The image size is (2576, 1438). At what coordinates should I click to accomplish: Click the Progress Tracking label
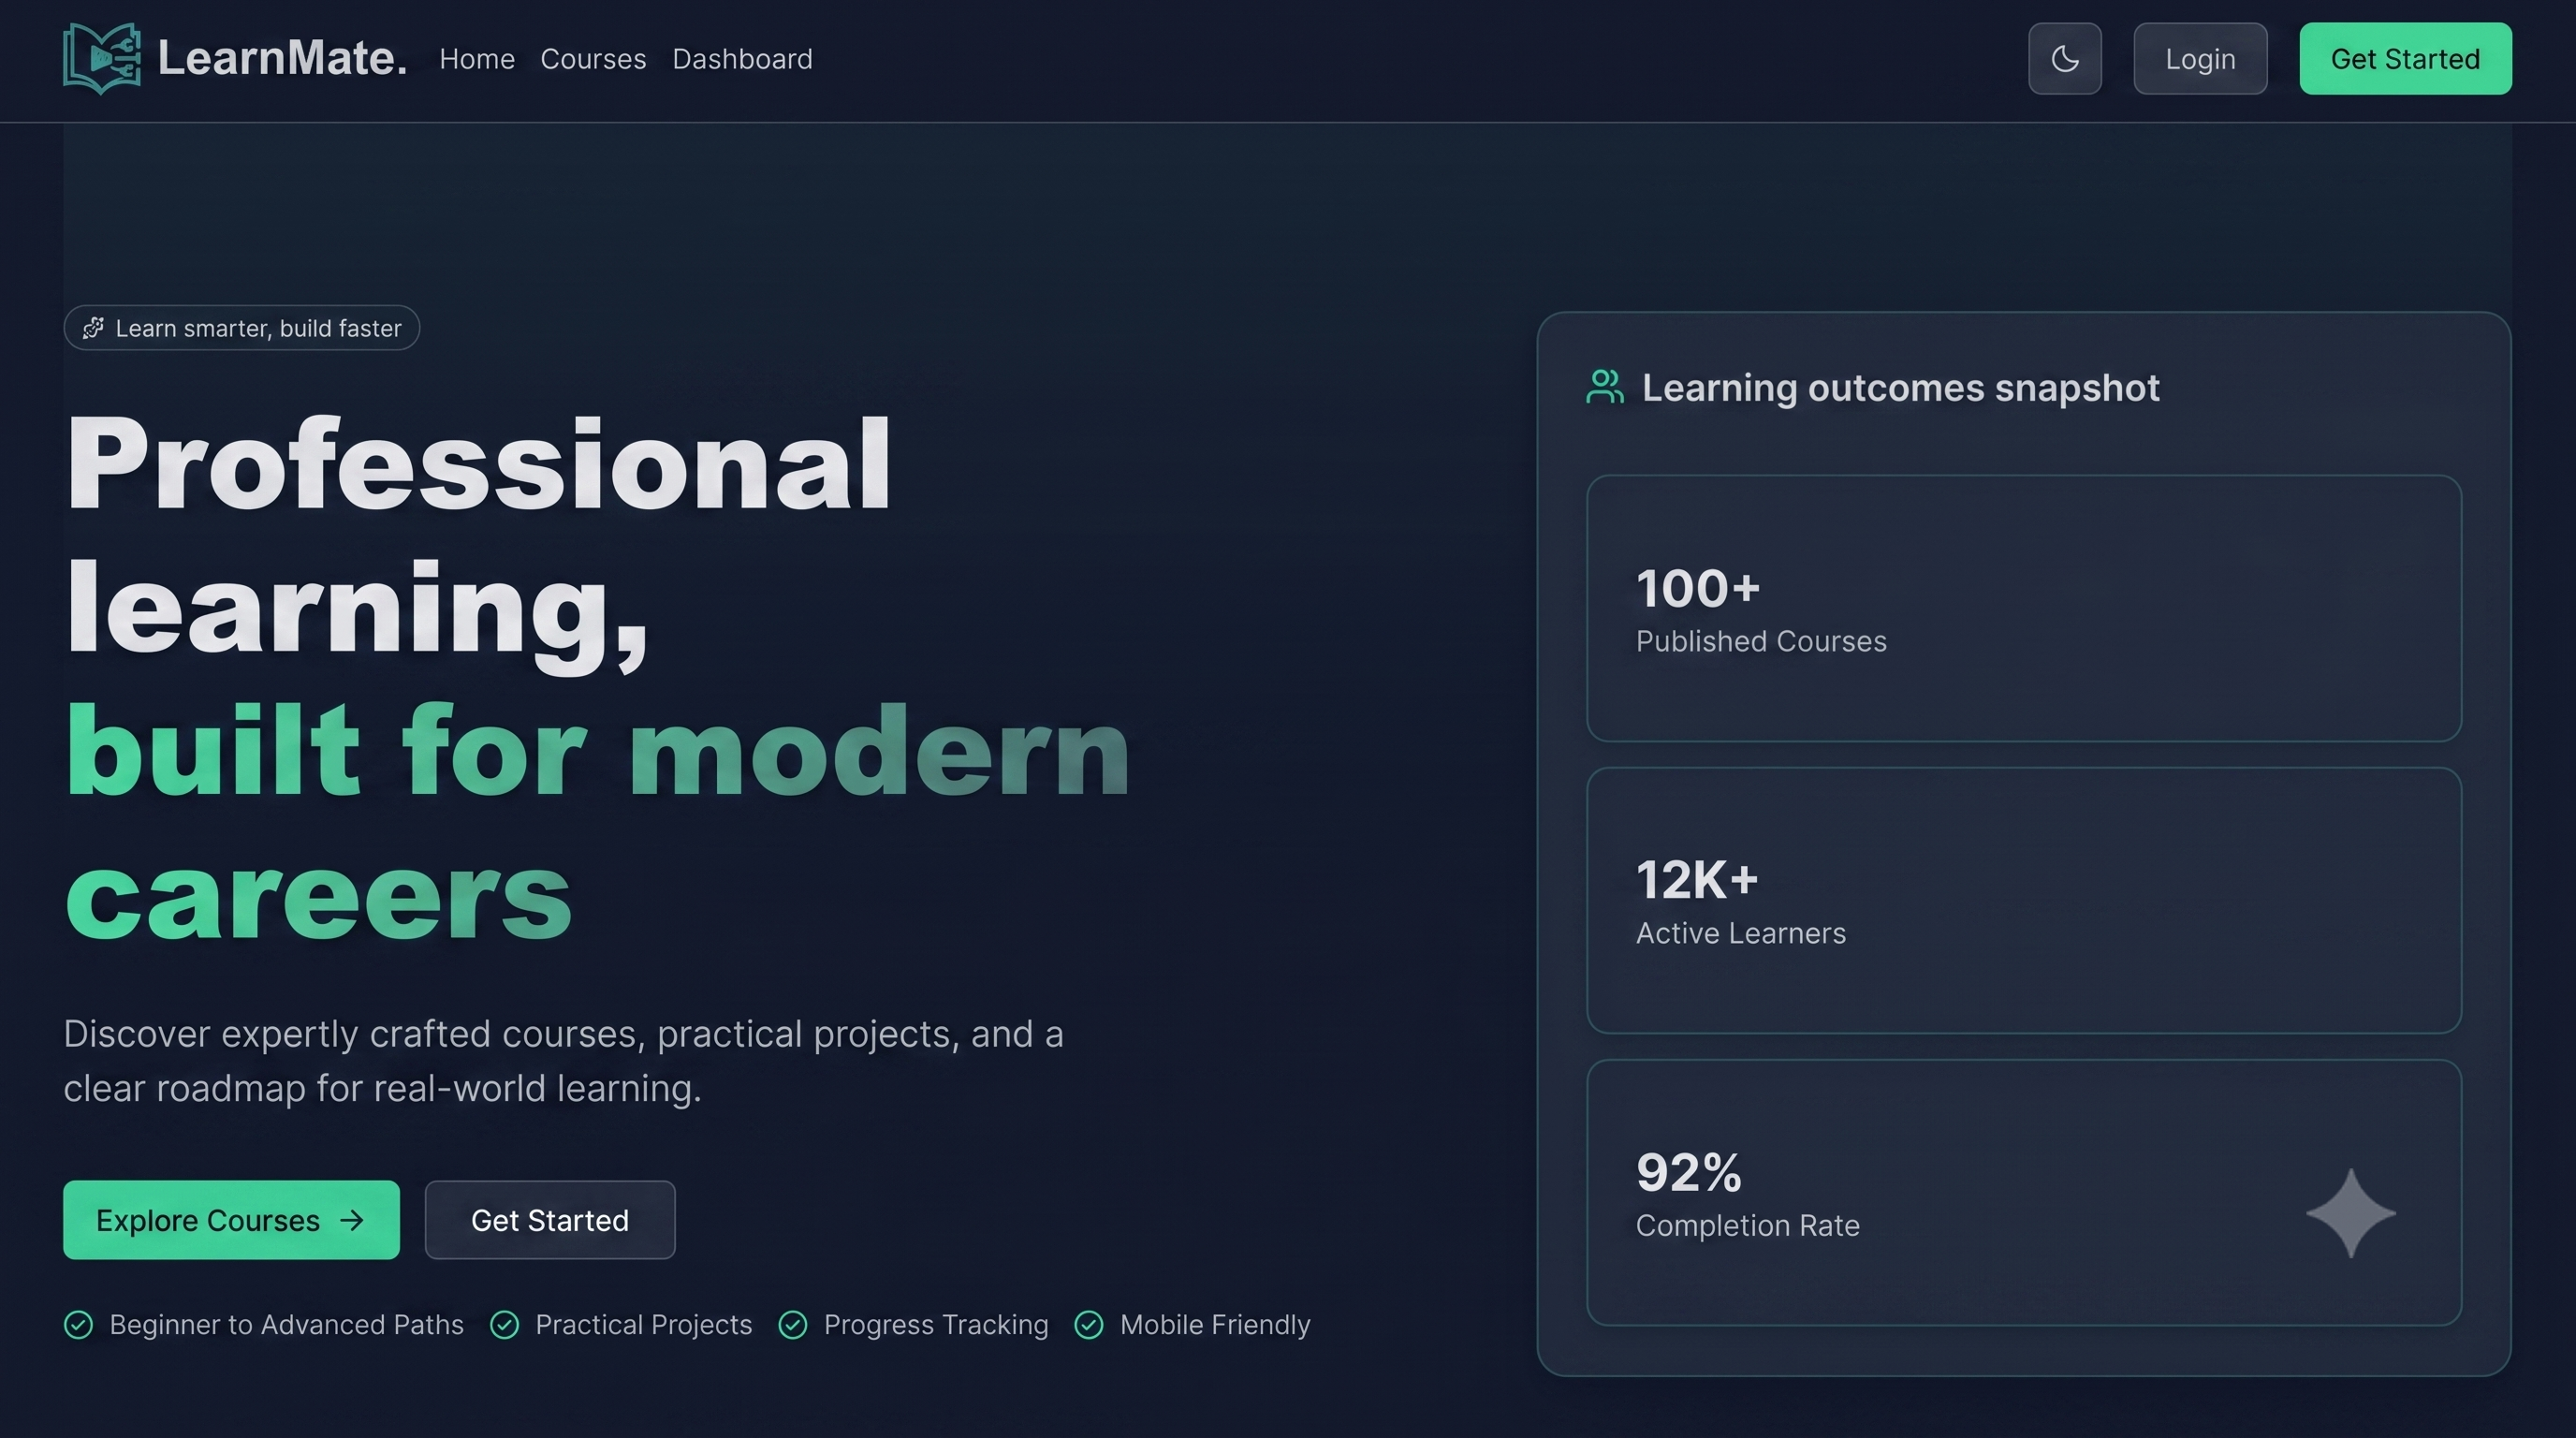pyautogui.click(x=936, y=1325)
